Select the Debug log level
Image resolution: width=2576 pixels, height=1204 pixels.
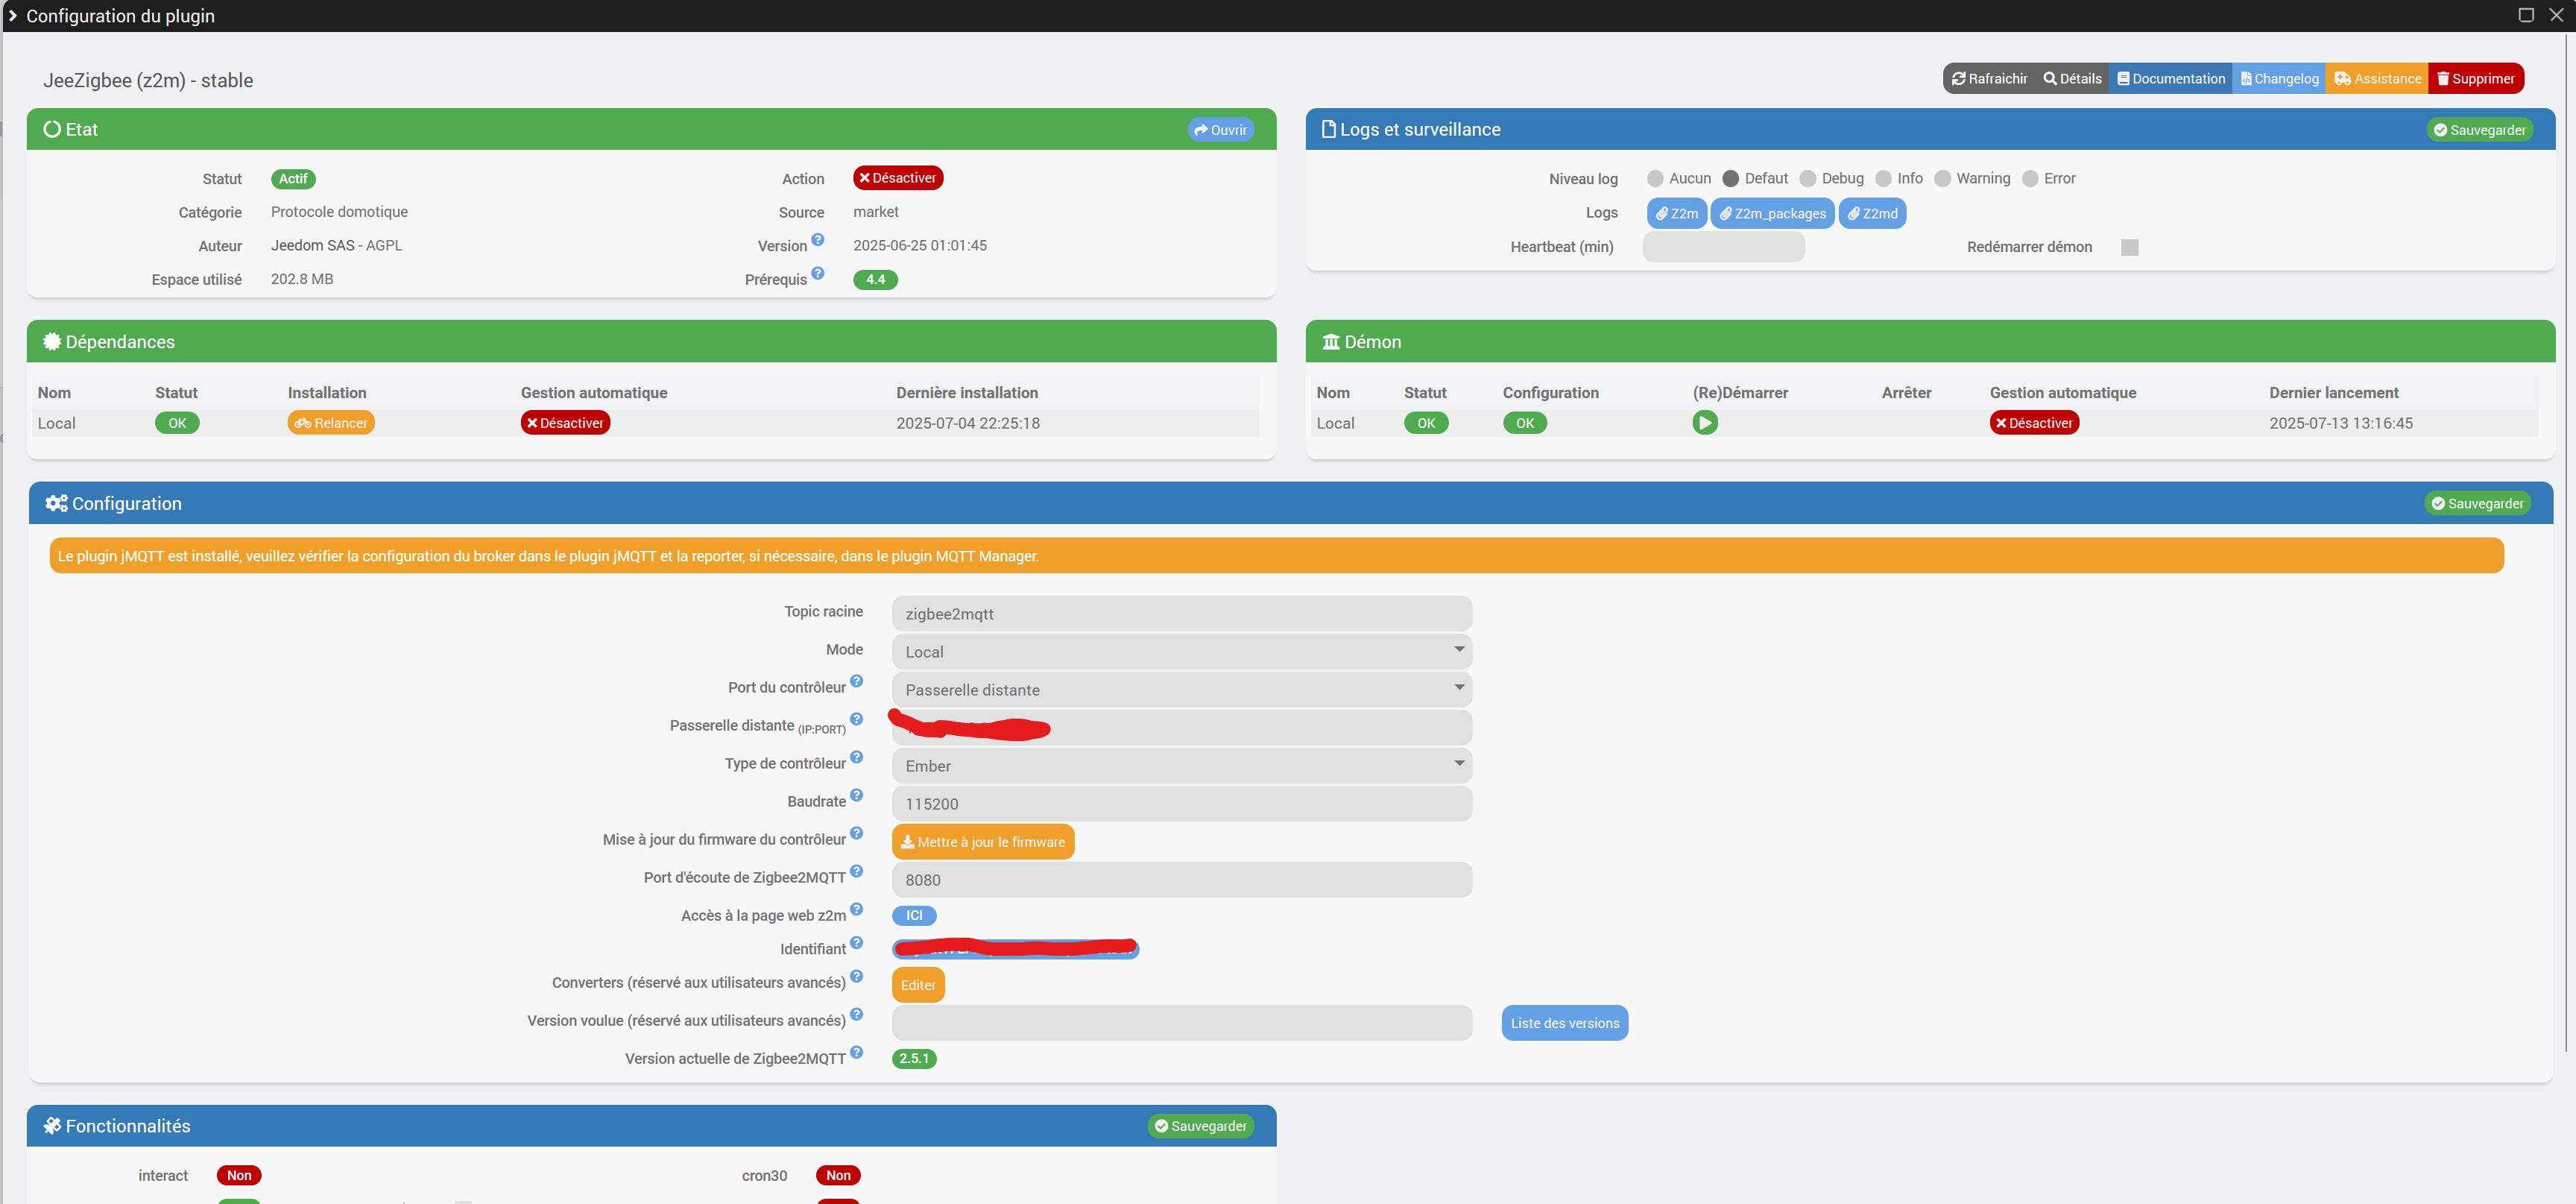tap(1807, 179)
